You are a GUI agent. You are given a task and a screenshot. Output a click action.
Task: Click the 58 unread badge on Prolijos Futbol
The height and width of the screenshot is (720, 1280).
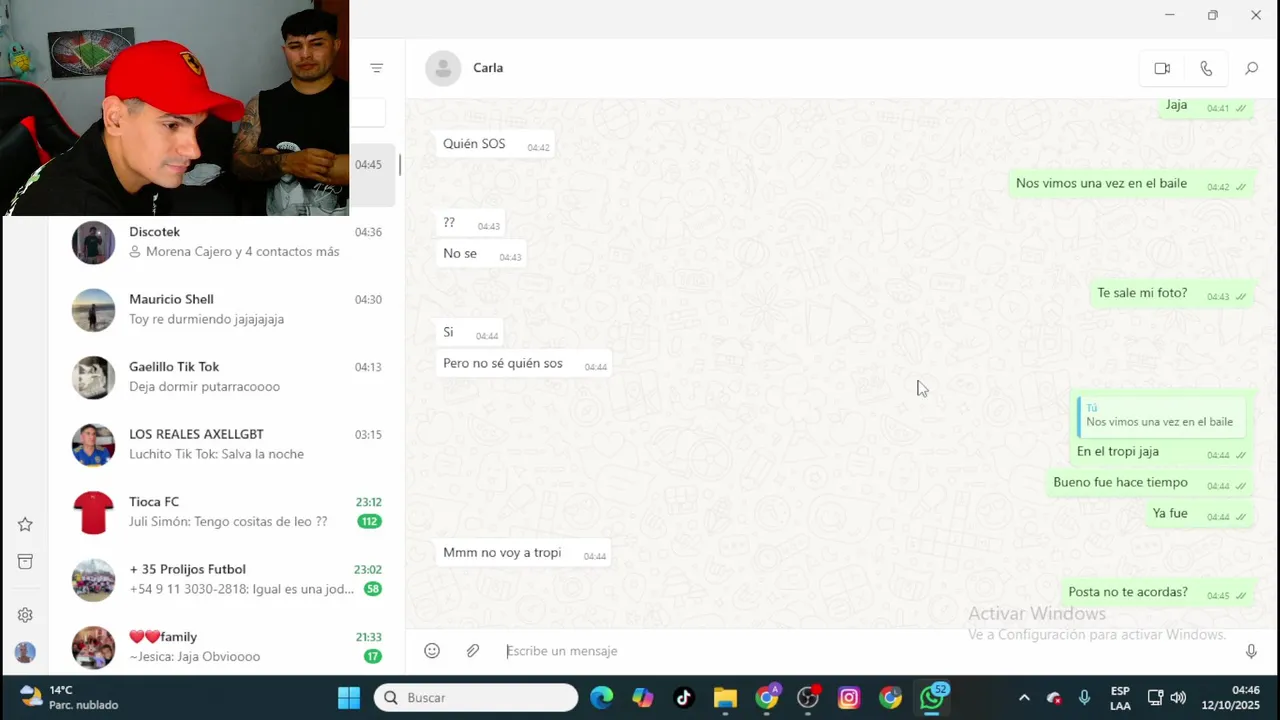[x=373, y=589]
